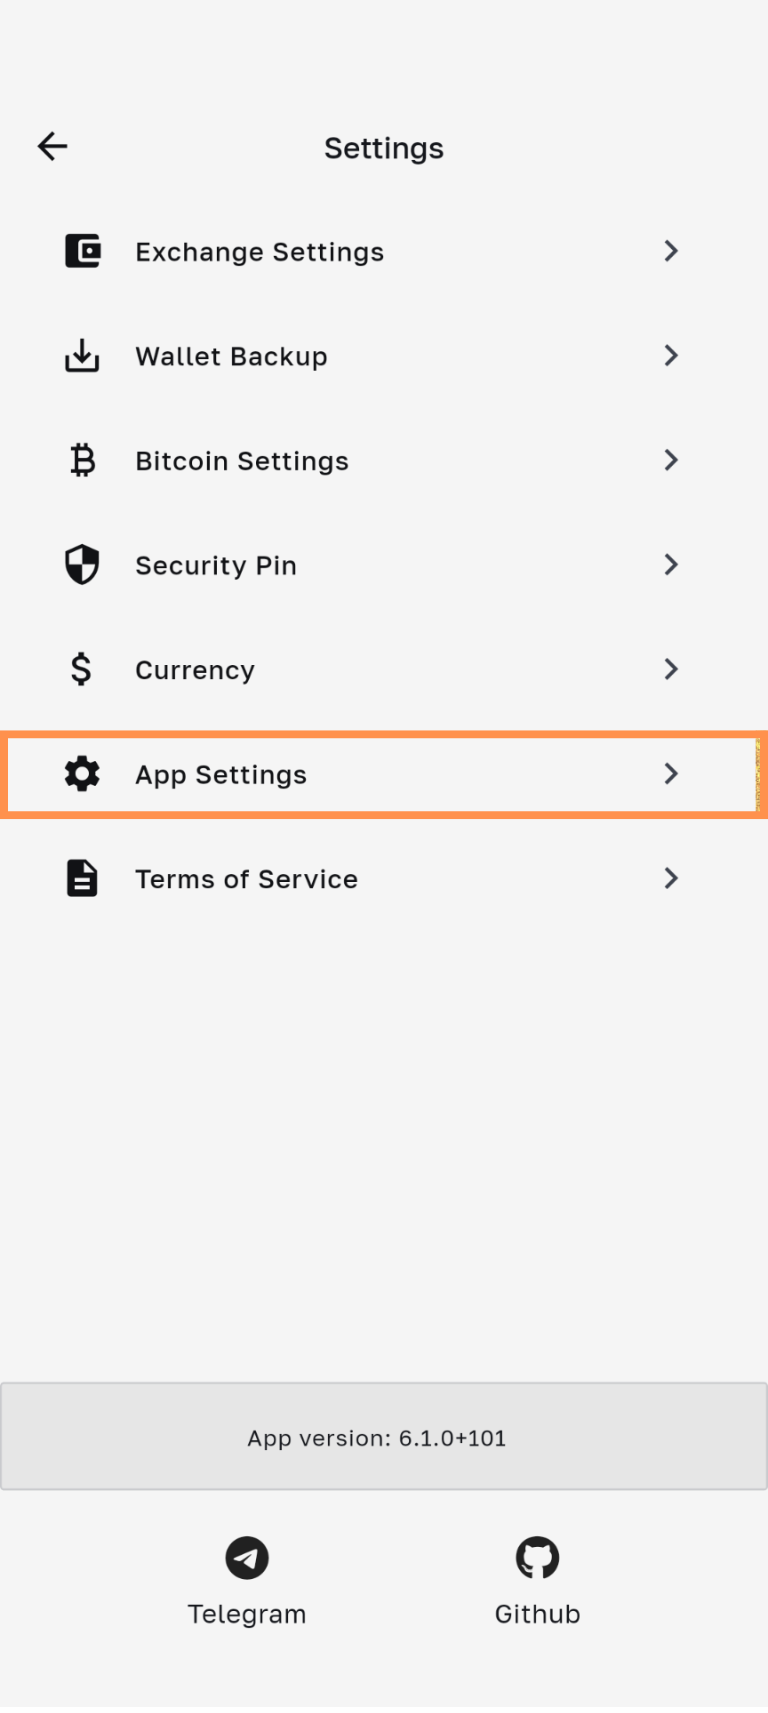Expand Exchange Settings via its chevron
This screenshot has width=768, height=1713.
pyautogui.click(x=671, y=251)
